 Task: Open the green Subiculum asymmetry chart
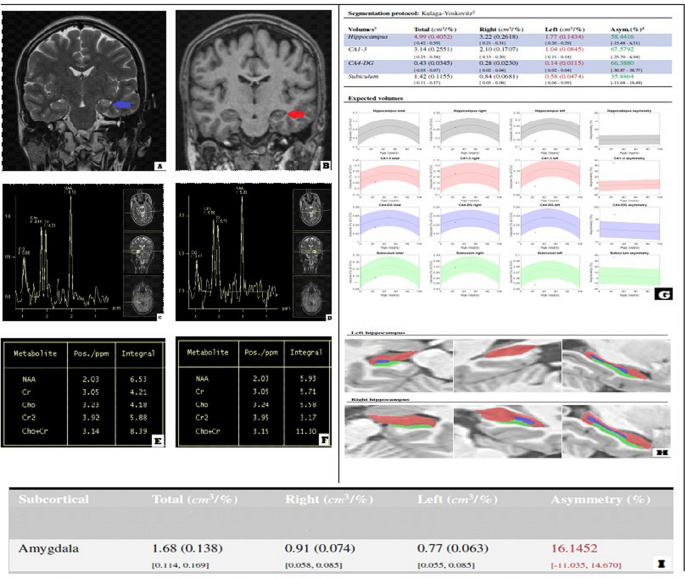(x=626, y=272)
